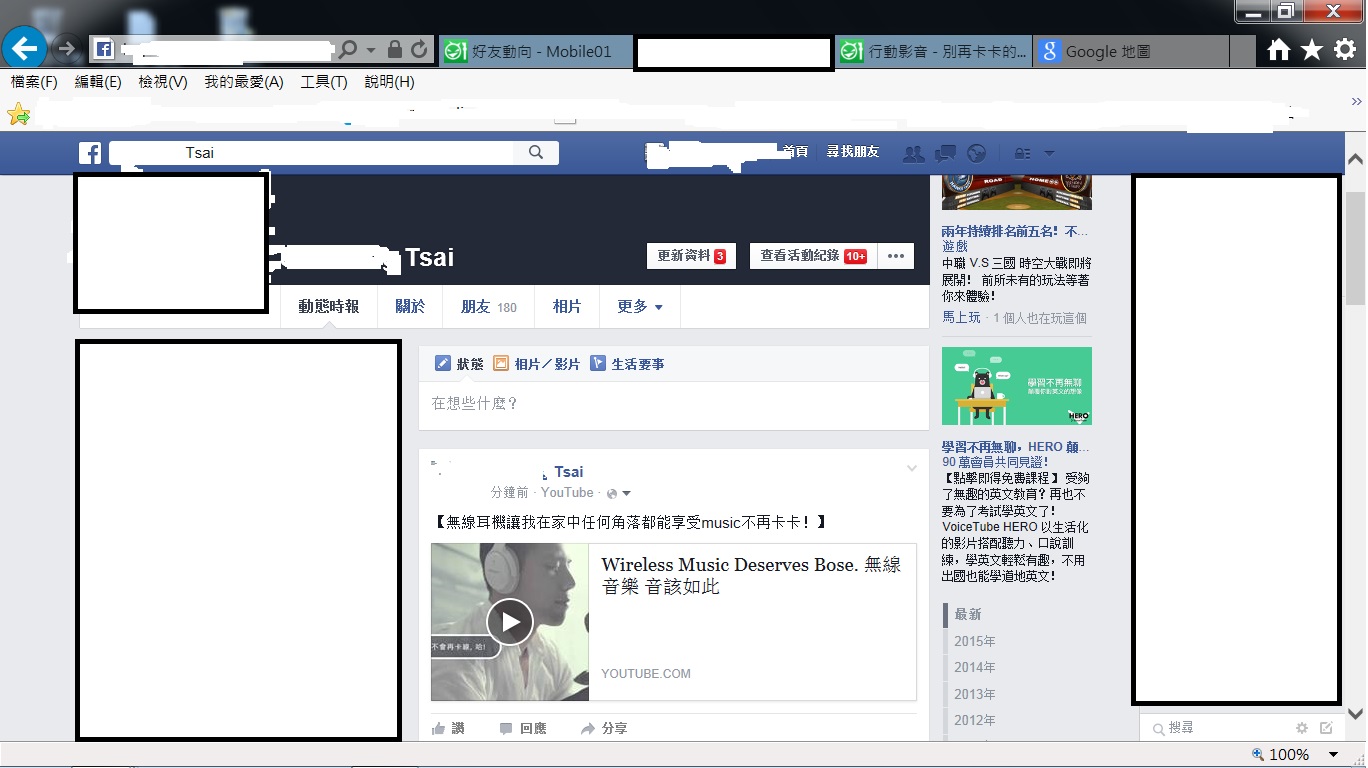Open the address bar autocomplete dropdown arrow

coord(371,49)
